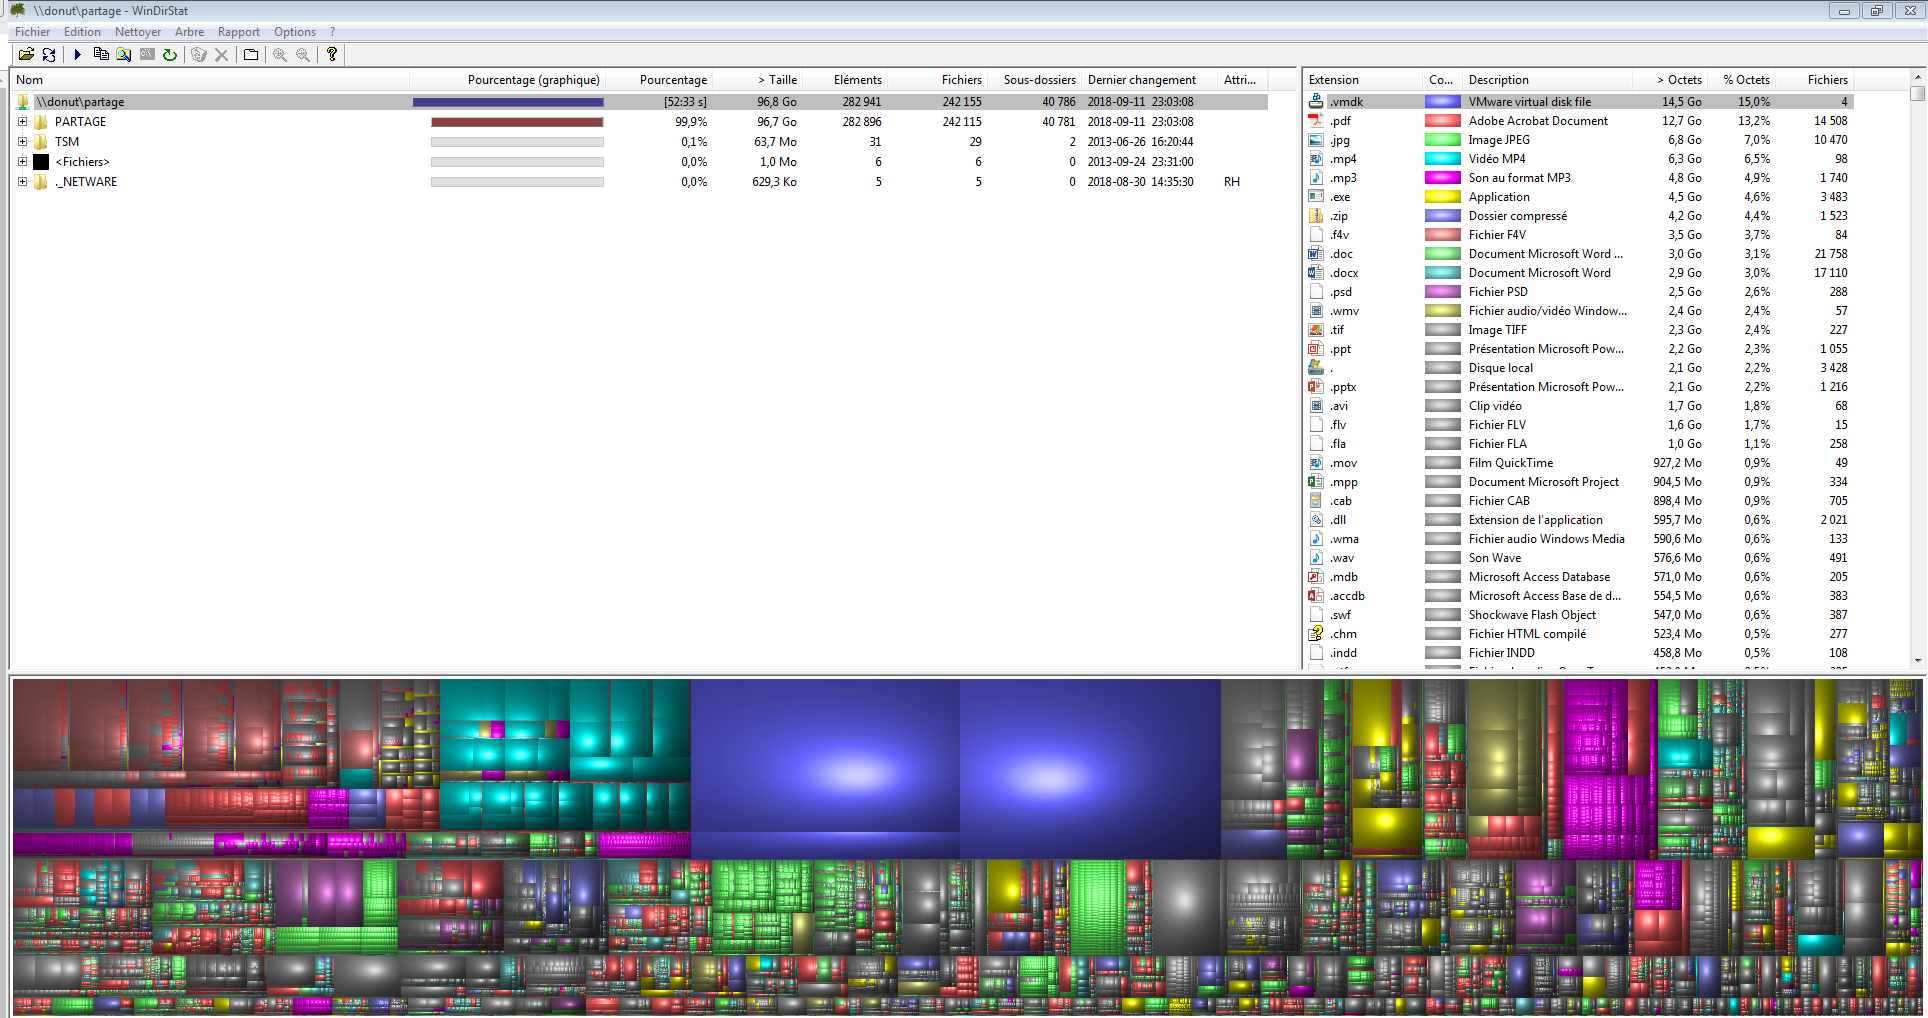This screenshot has width=1928, height=1018.
Task: Click the Refresh All double-arrow icon
Action: pyautogui.click(x=49, y=55)
